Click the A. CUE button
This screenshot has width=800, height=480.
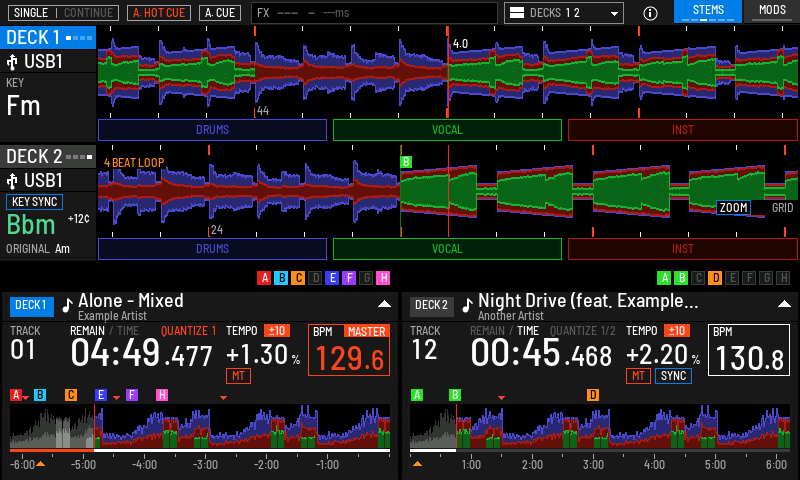[220, 13]
